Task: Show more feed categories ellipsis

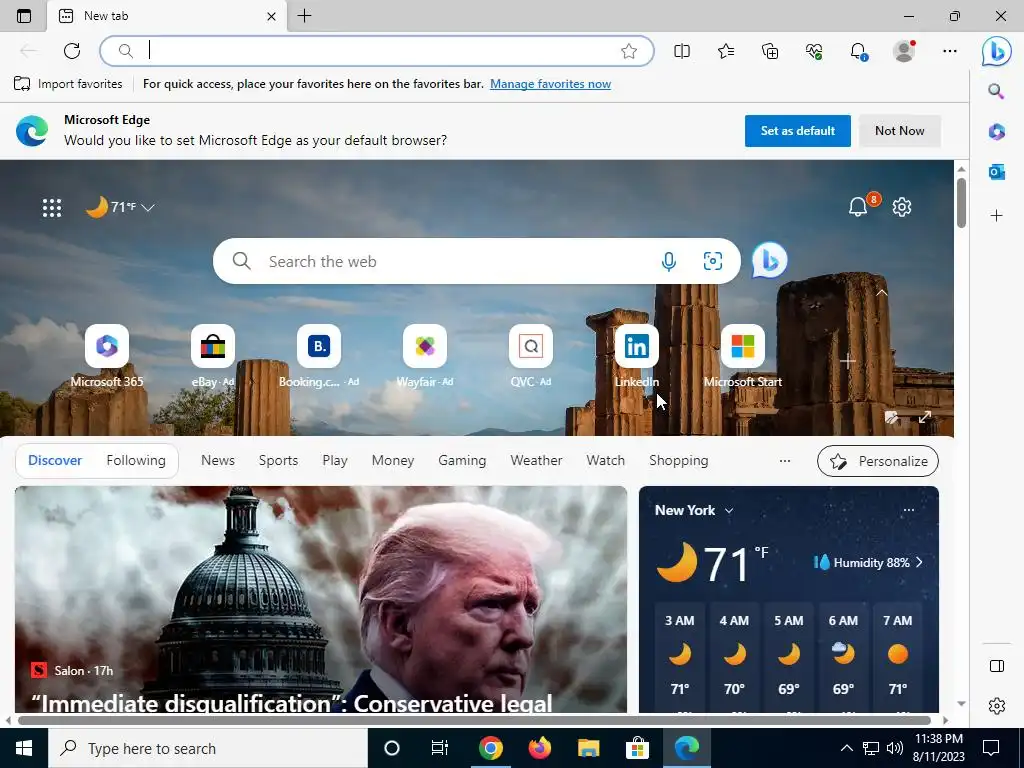Action: [785, 461]
